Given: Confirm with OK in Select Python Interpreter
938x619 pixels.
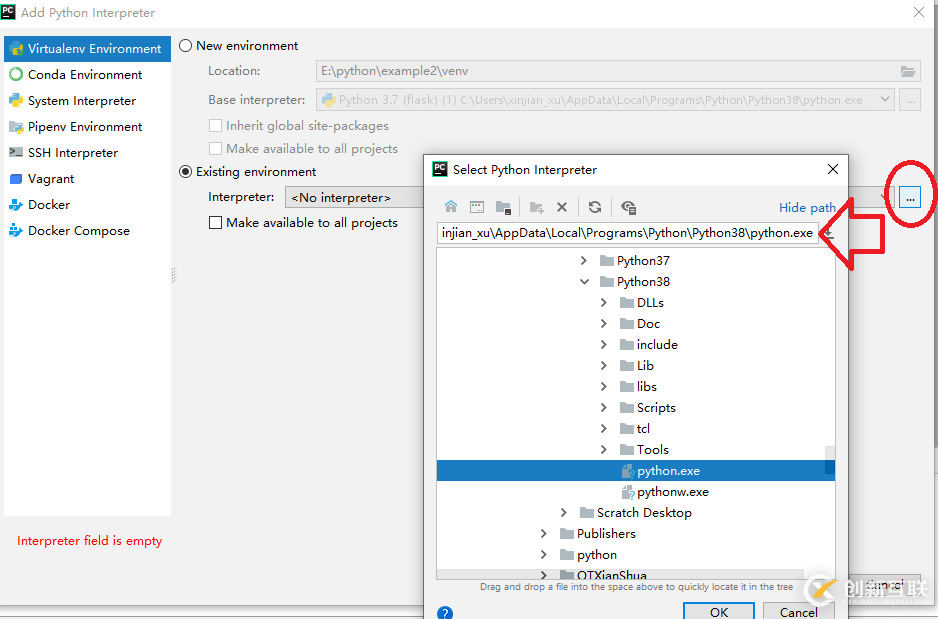Looking at the screenshot, I should tap(718, 611).
